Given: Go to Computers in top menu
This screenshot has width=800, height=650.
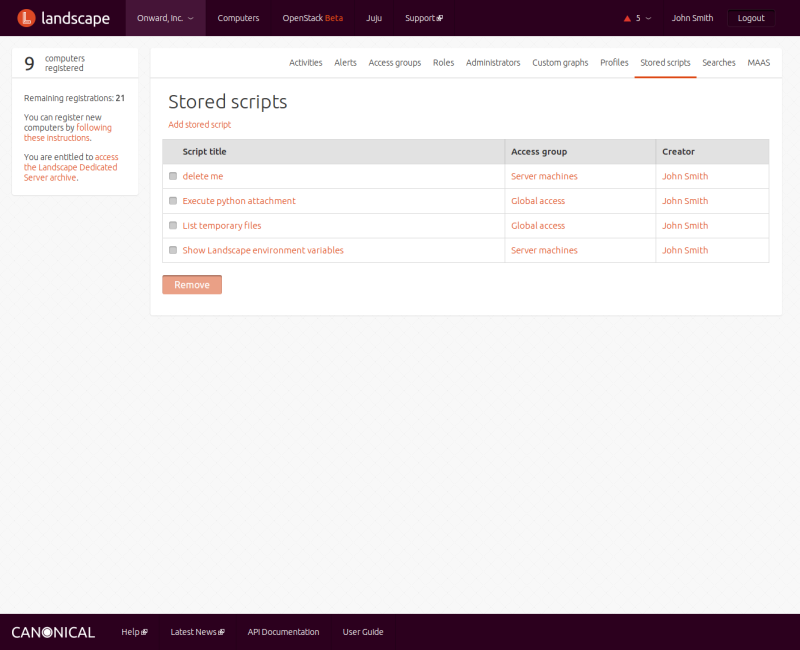Looking at the screenshot, I should [x=238, y=18].
